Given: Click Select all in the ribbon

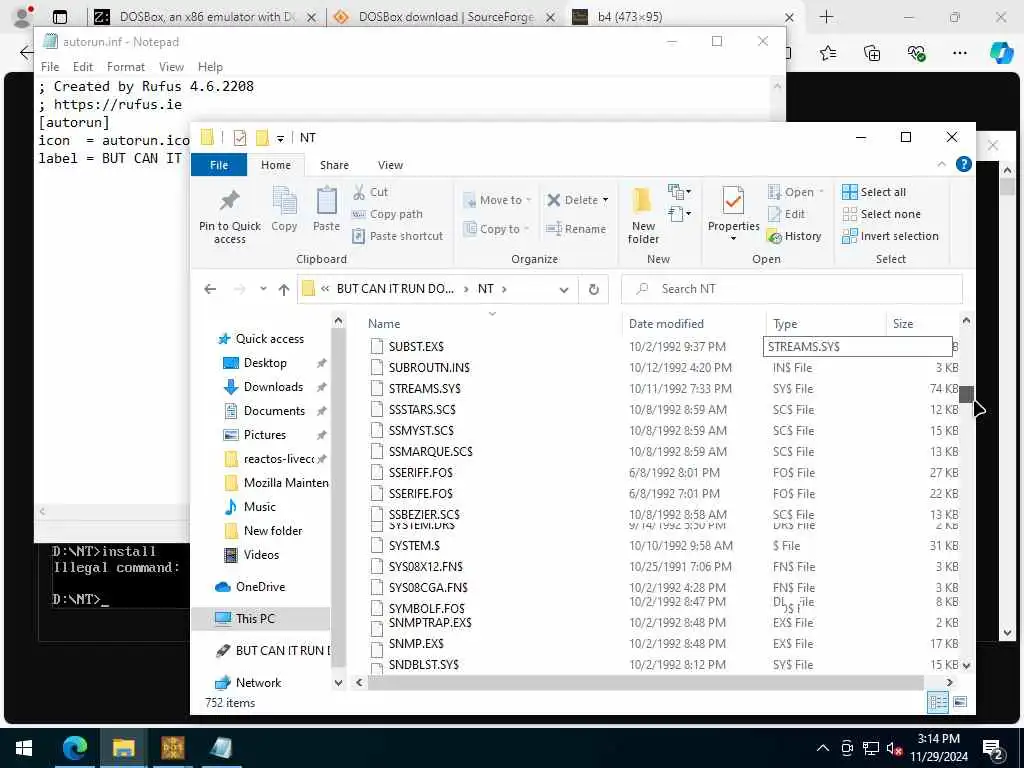Looking at the screenshot, I should coord(874,192).
